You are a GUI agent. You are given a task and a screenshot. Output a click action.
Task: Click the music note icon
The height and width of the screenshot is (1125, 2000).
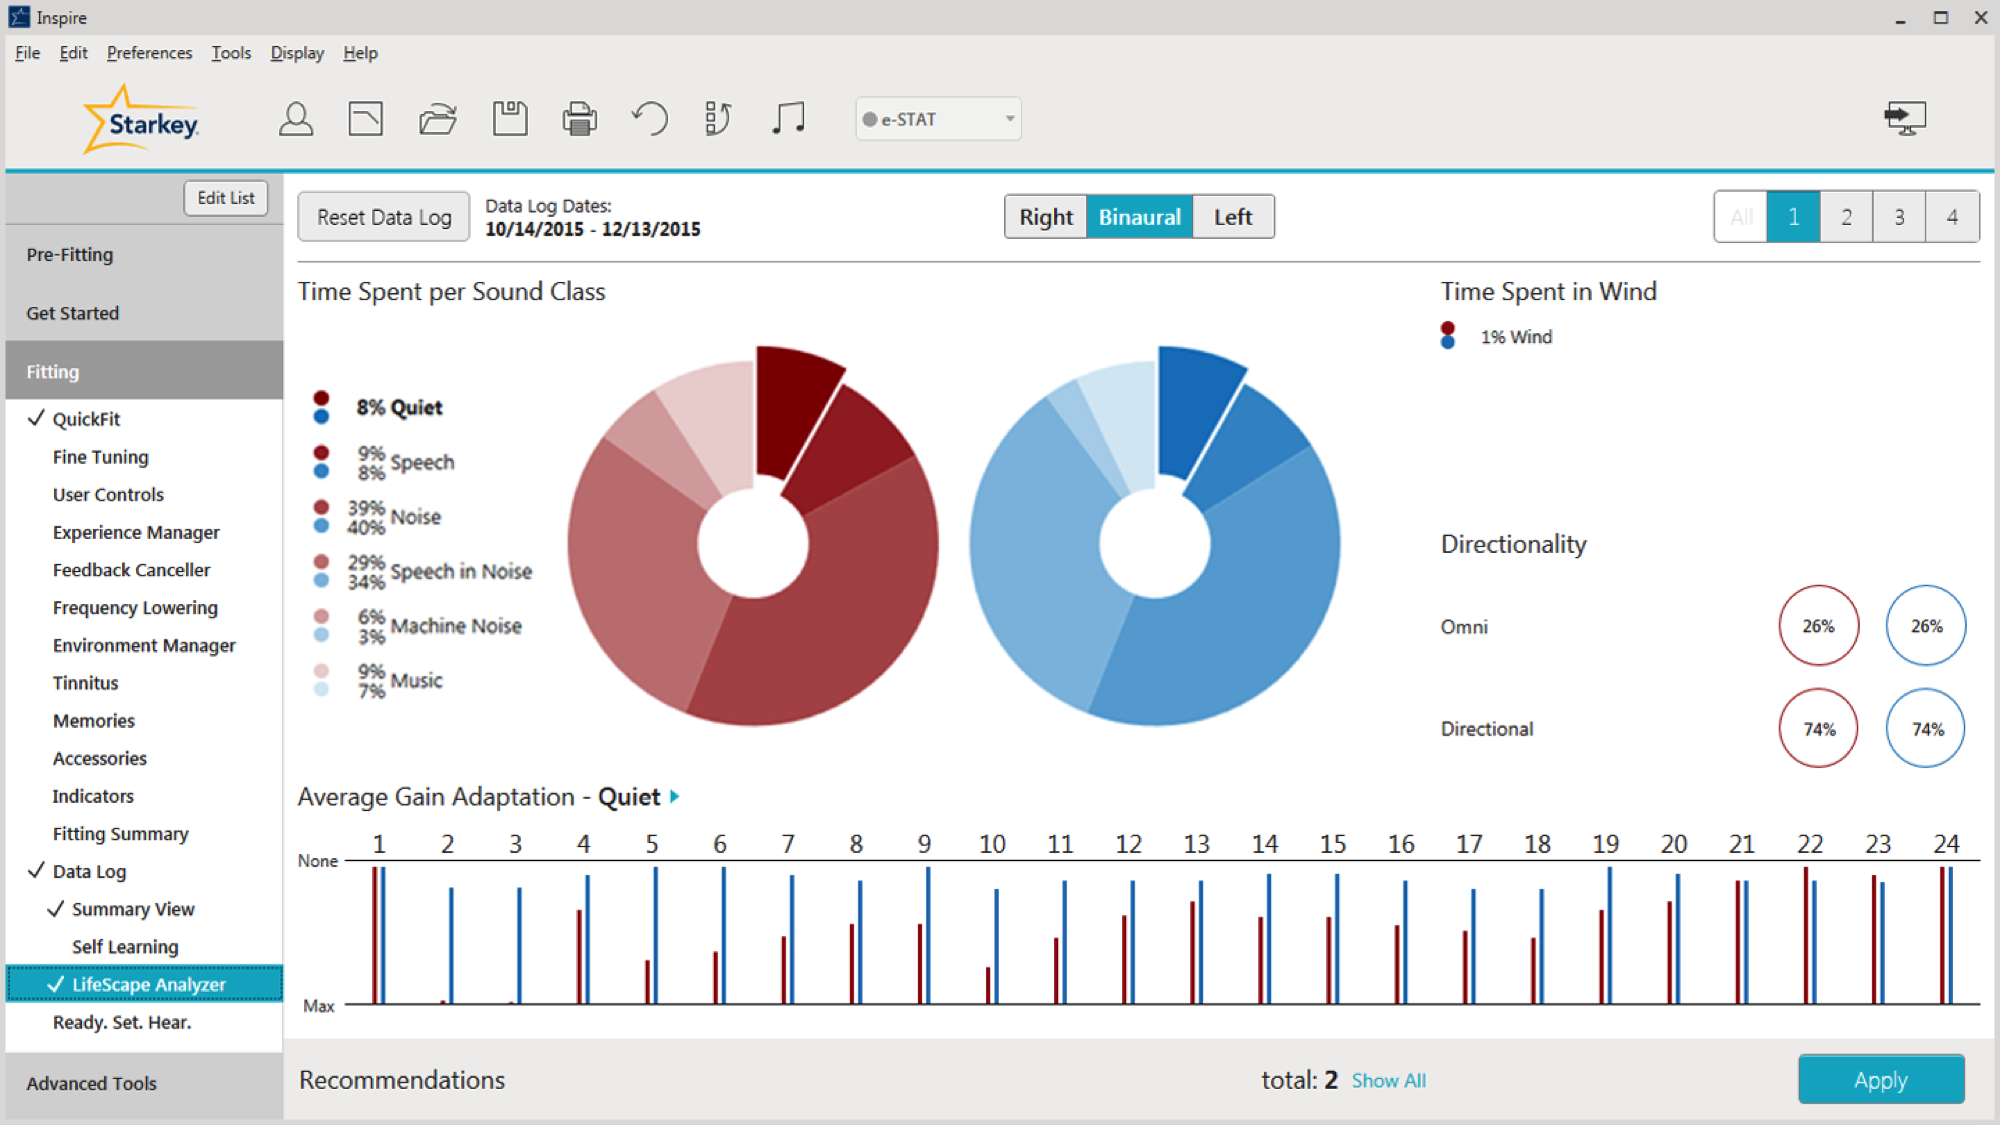788,119
